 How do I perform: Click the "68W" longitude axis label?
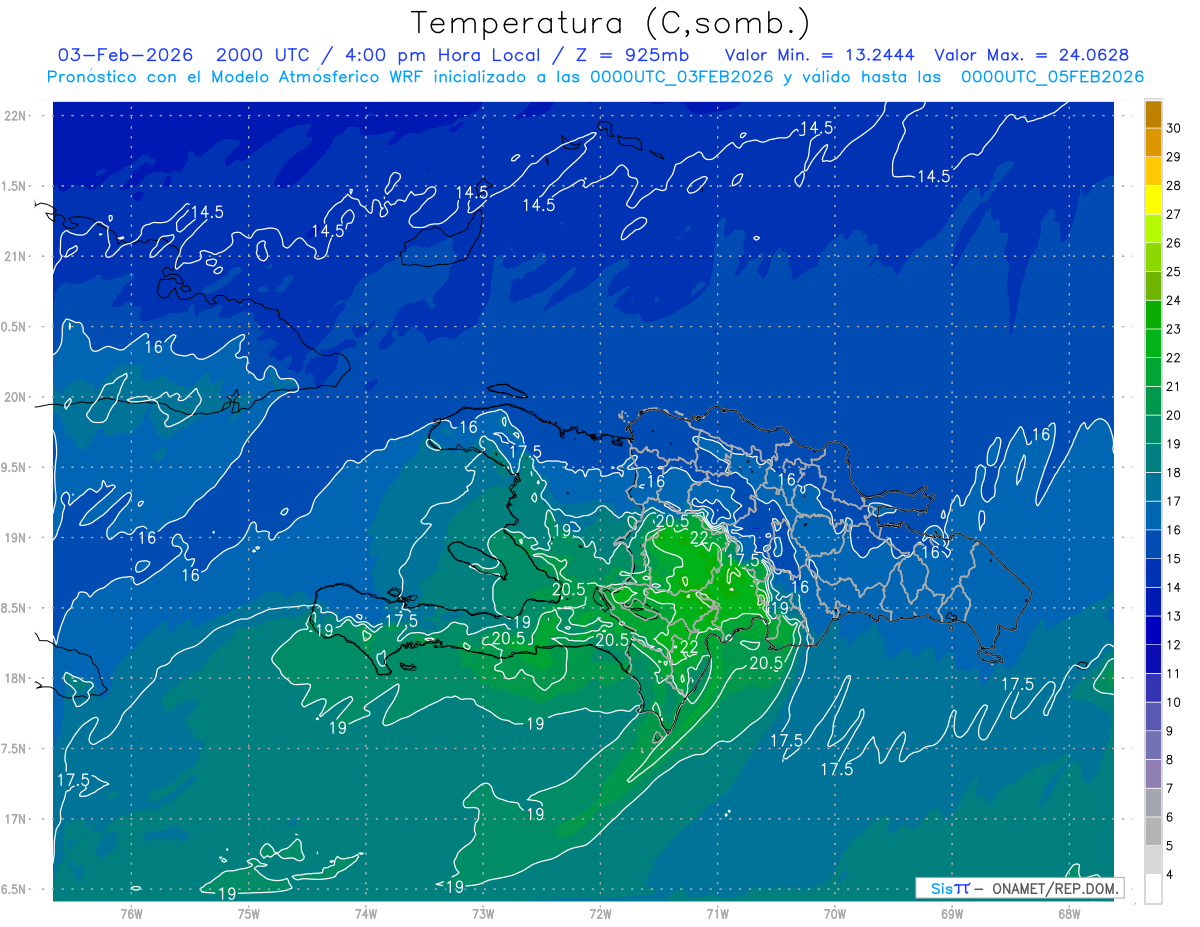tap(1069, 914)
